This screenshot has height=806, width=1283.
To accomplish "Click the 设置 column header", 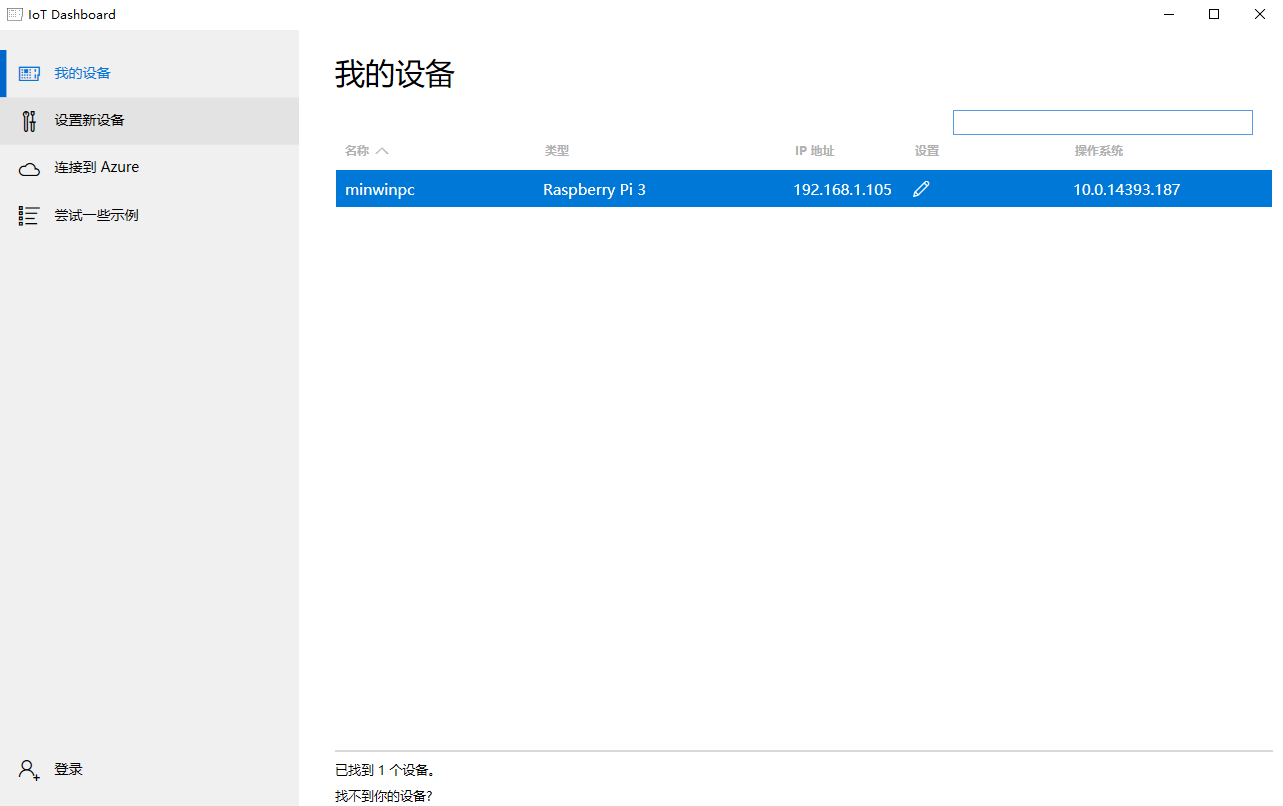I will [926, 151].
